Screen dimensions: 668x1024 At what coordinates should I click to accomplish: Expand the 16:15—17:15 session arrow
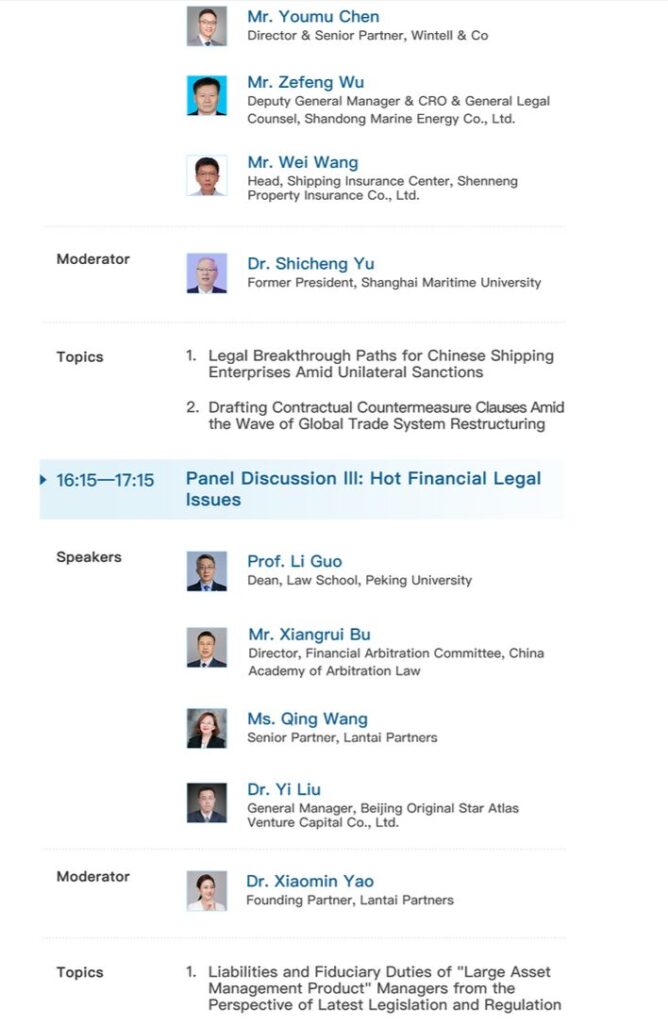pyautogui.click(x=43, y=480)
